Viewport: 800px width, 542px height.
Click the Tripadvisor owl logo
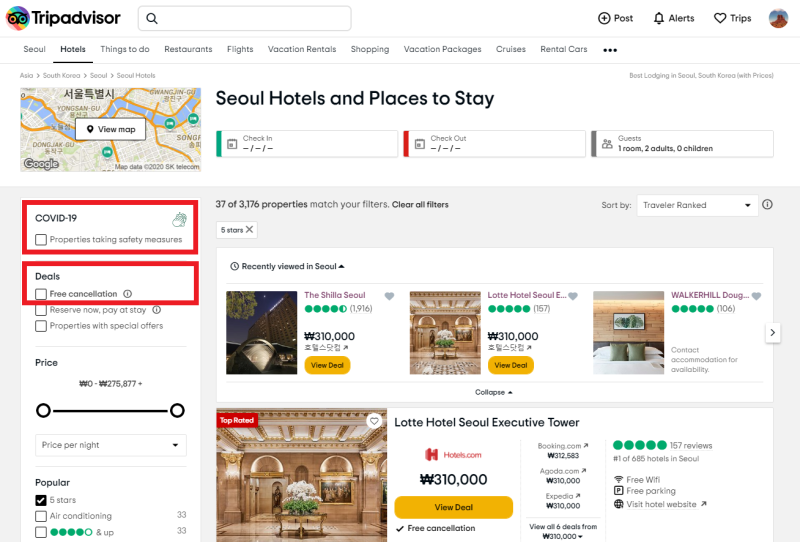17,18
